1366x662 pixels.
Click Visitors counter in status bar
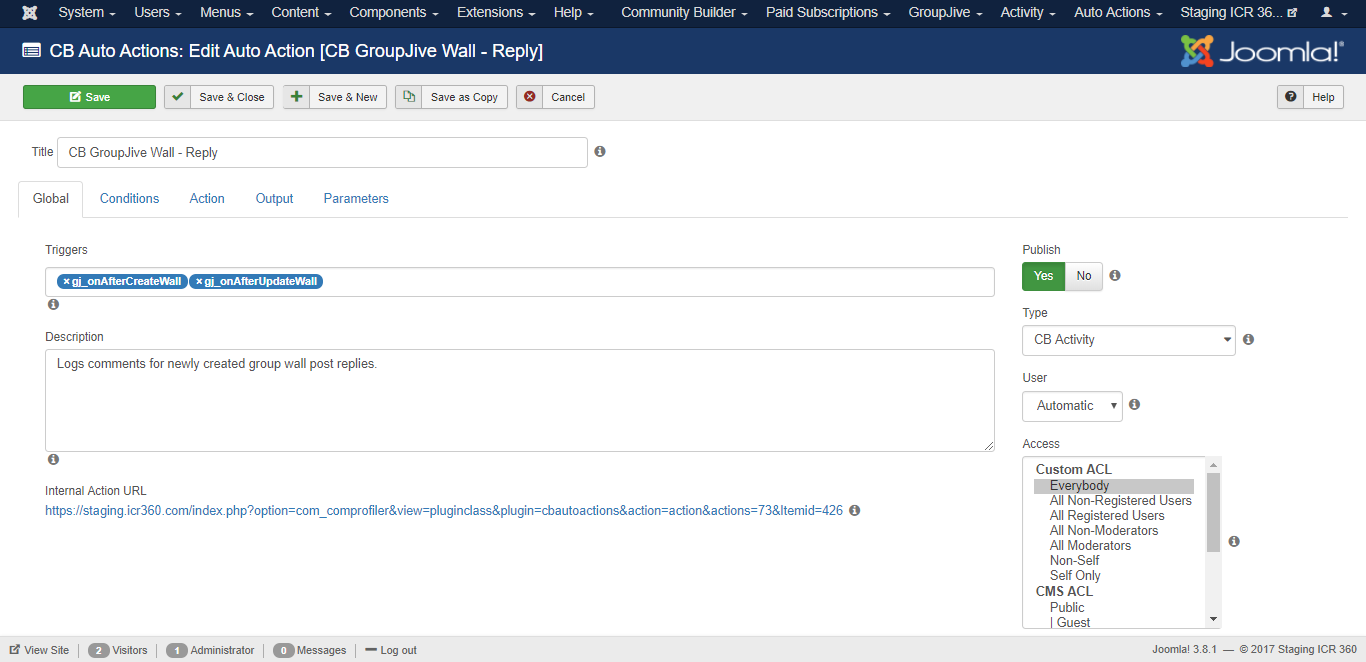pos(118,650)
